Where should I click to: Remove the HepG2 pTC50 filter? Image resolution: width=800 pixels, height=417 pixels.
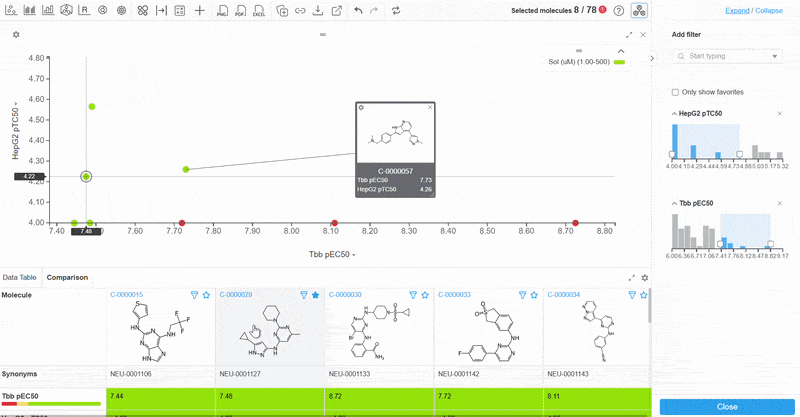[780, 114]
